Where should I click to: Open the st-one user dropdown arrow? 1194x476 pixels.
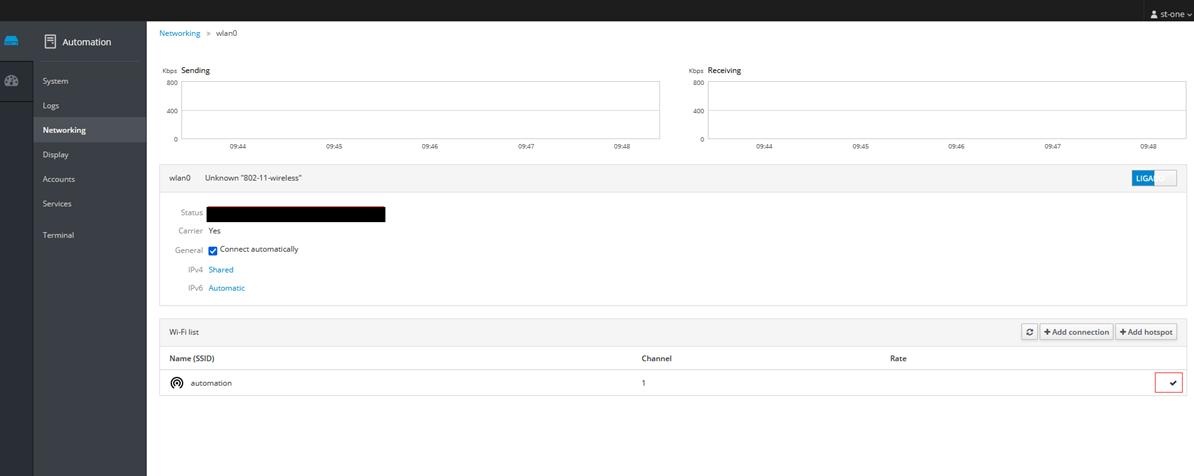click(1189, 15)
